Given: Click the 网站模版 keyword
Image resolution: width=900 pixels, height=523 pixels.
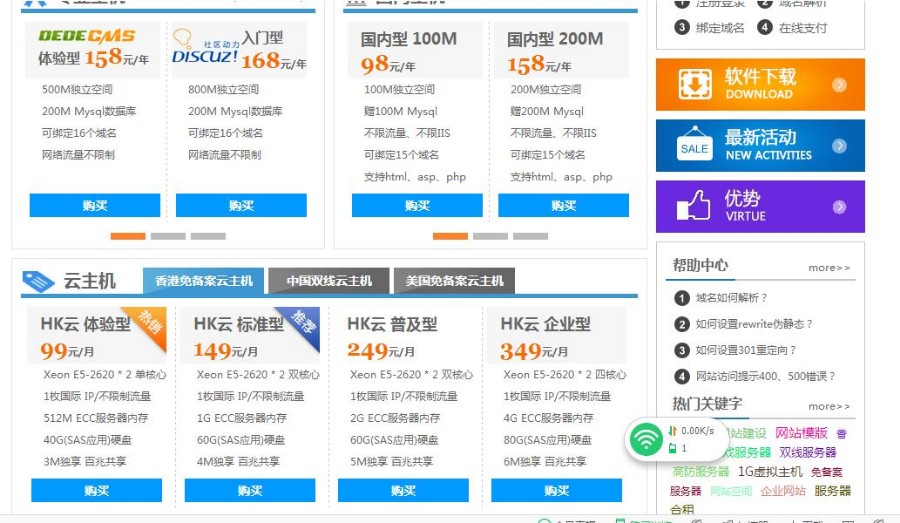Looking at the screenshot, I should (801, 433).
